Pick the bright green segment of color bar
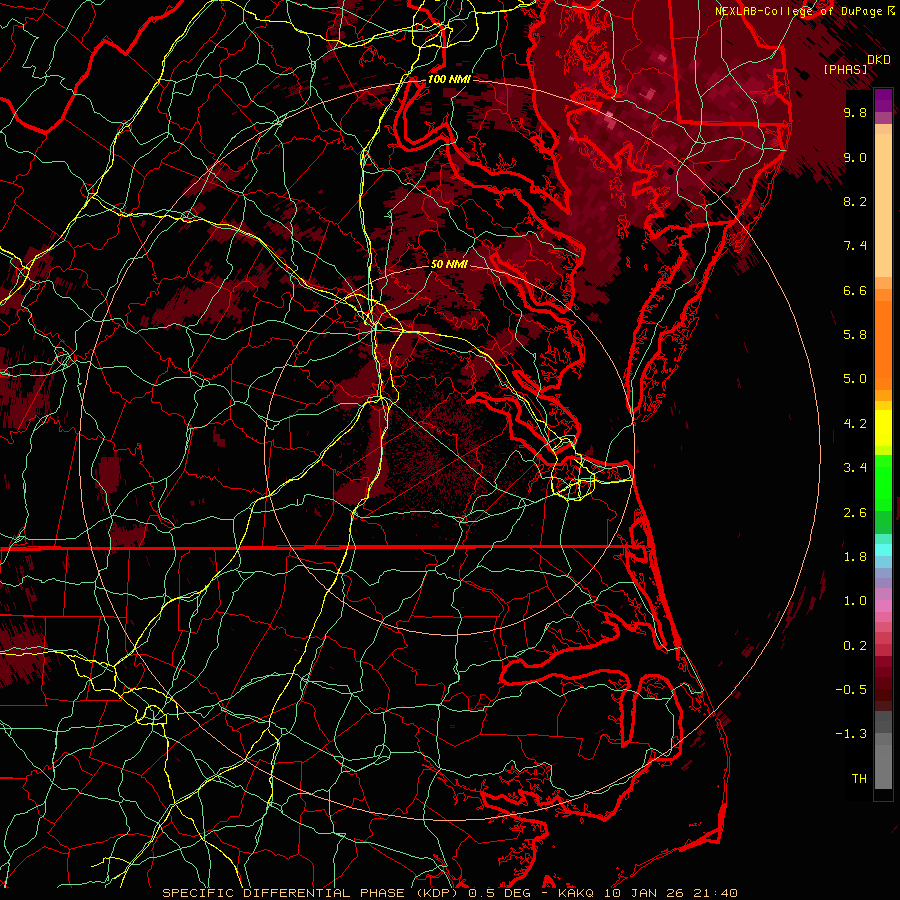 (883, 483)
